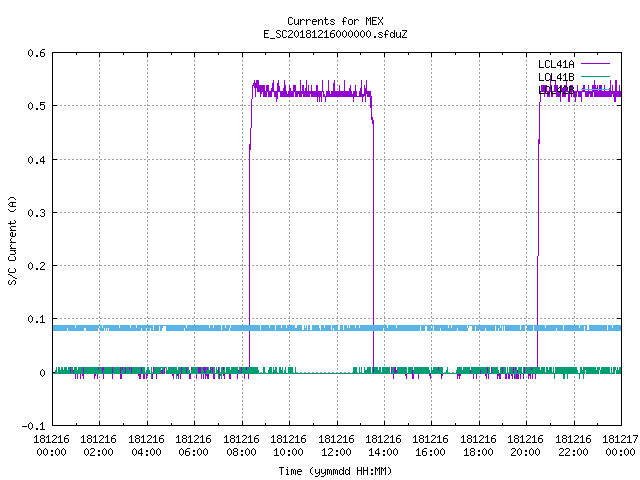The image size is (640, 480).
Task: Click the 0.1 y-axis tick label
Action: coord(36,319)
